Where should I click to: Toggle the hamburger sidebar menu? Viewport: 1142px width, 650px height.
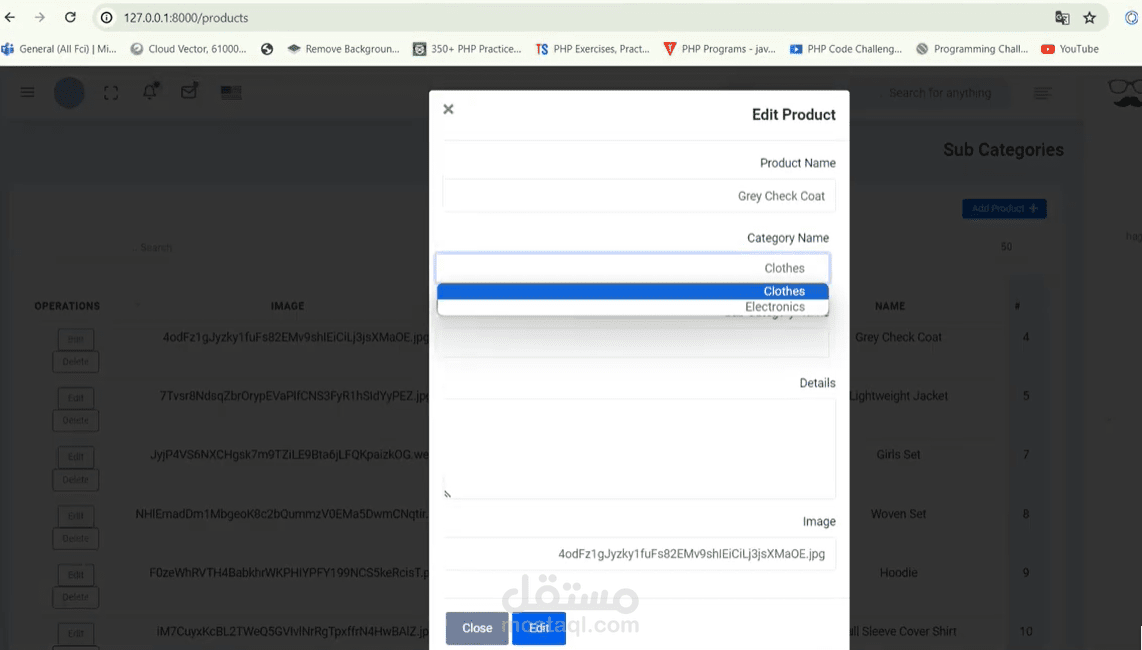click(28, 93)
